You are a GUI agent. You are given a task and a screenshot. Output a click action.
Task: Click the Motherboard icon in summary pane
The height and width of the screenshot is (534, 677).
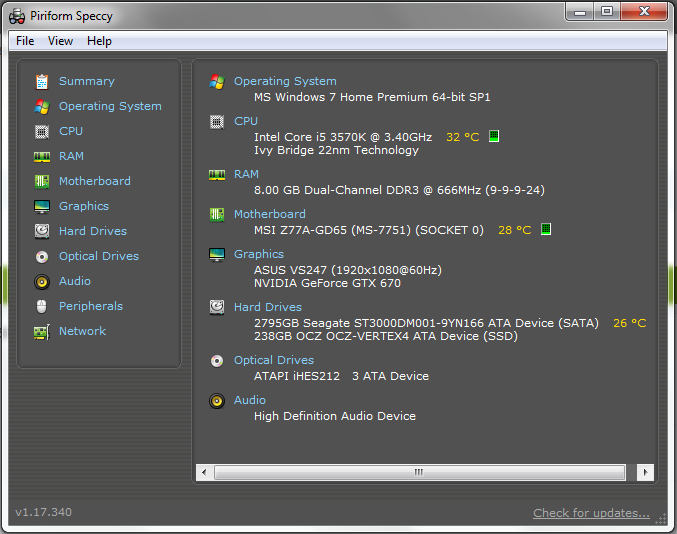[217, 215]
